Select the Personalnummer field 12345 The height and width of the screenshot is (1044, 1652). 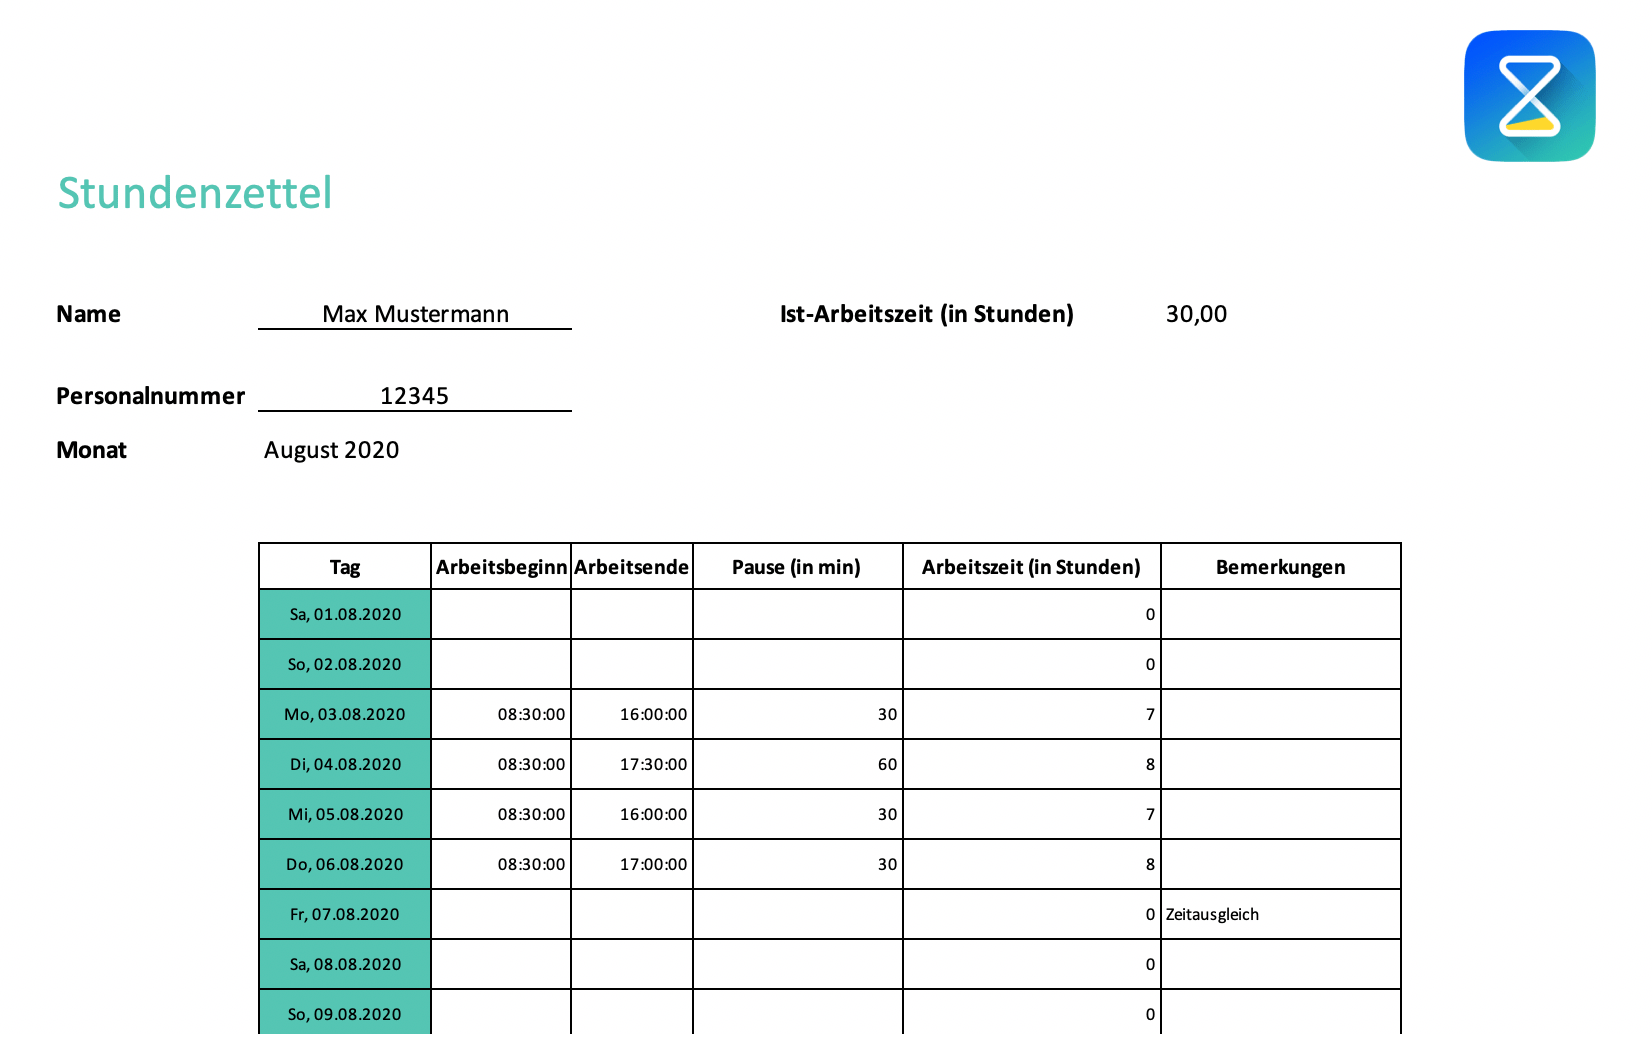415,396
